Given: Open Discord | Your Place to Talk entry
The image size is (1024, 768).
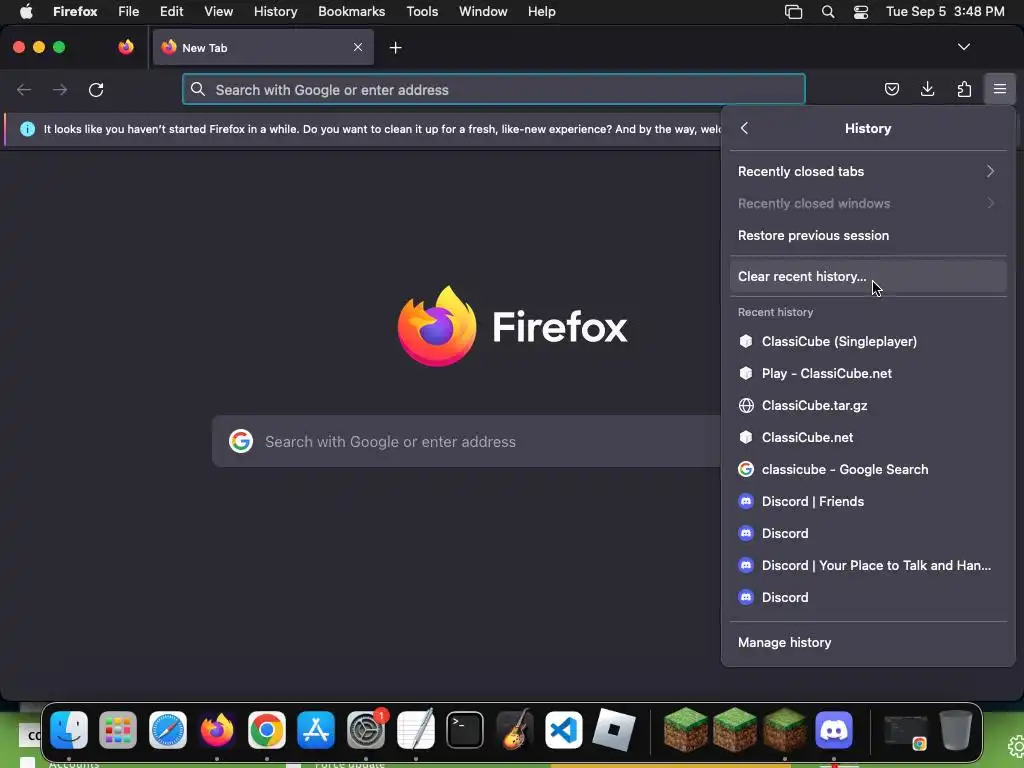Looking at the screenshot, I should pyautogui.click(x=867, y=566).
